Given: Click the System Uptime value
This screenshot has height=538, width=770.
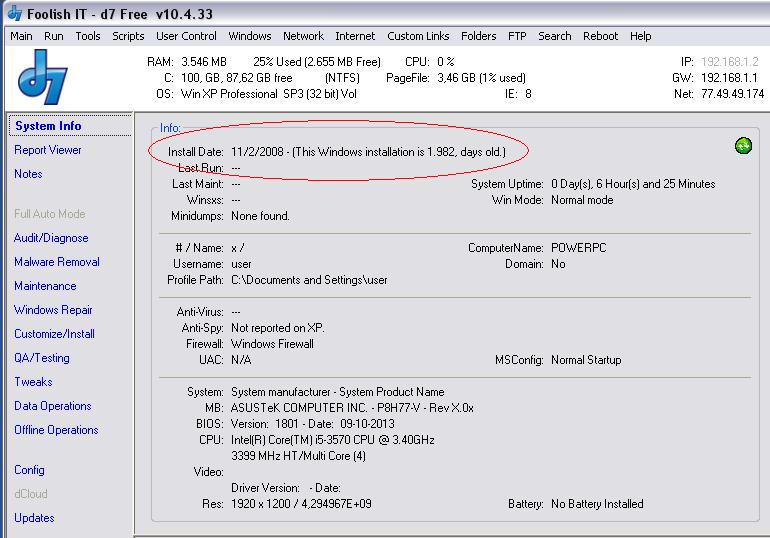Looking at the screenshot, I should coord(633,184).
